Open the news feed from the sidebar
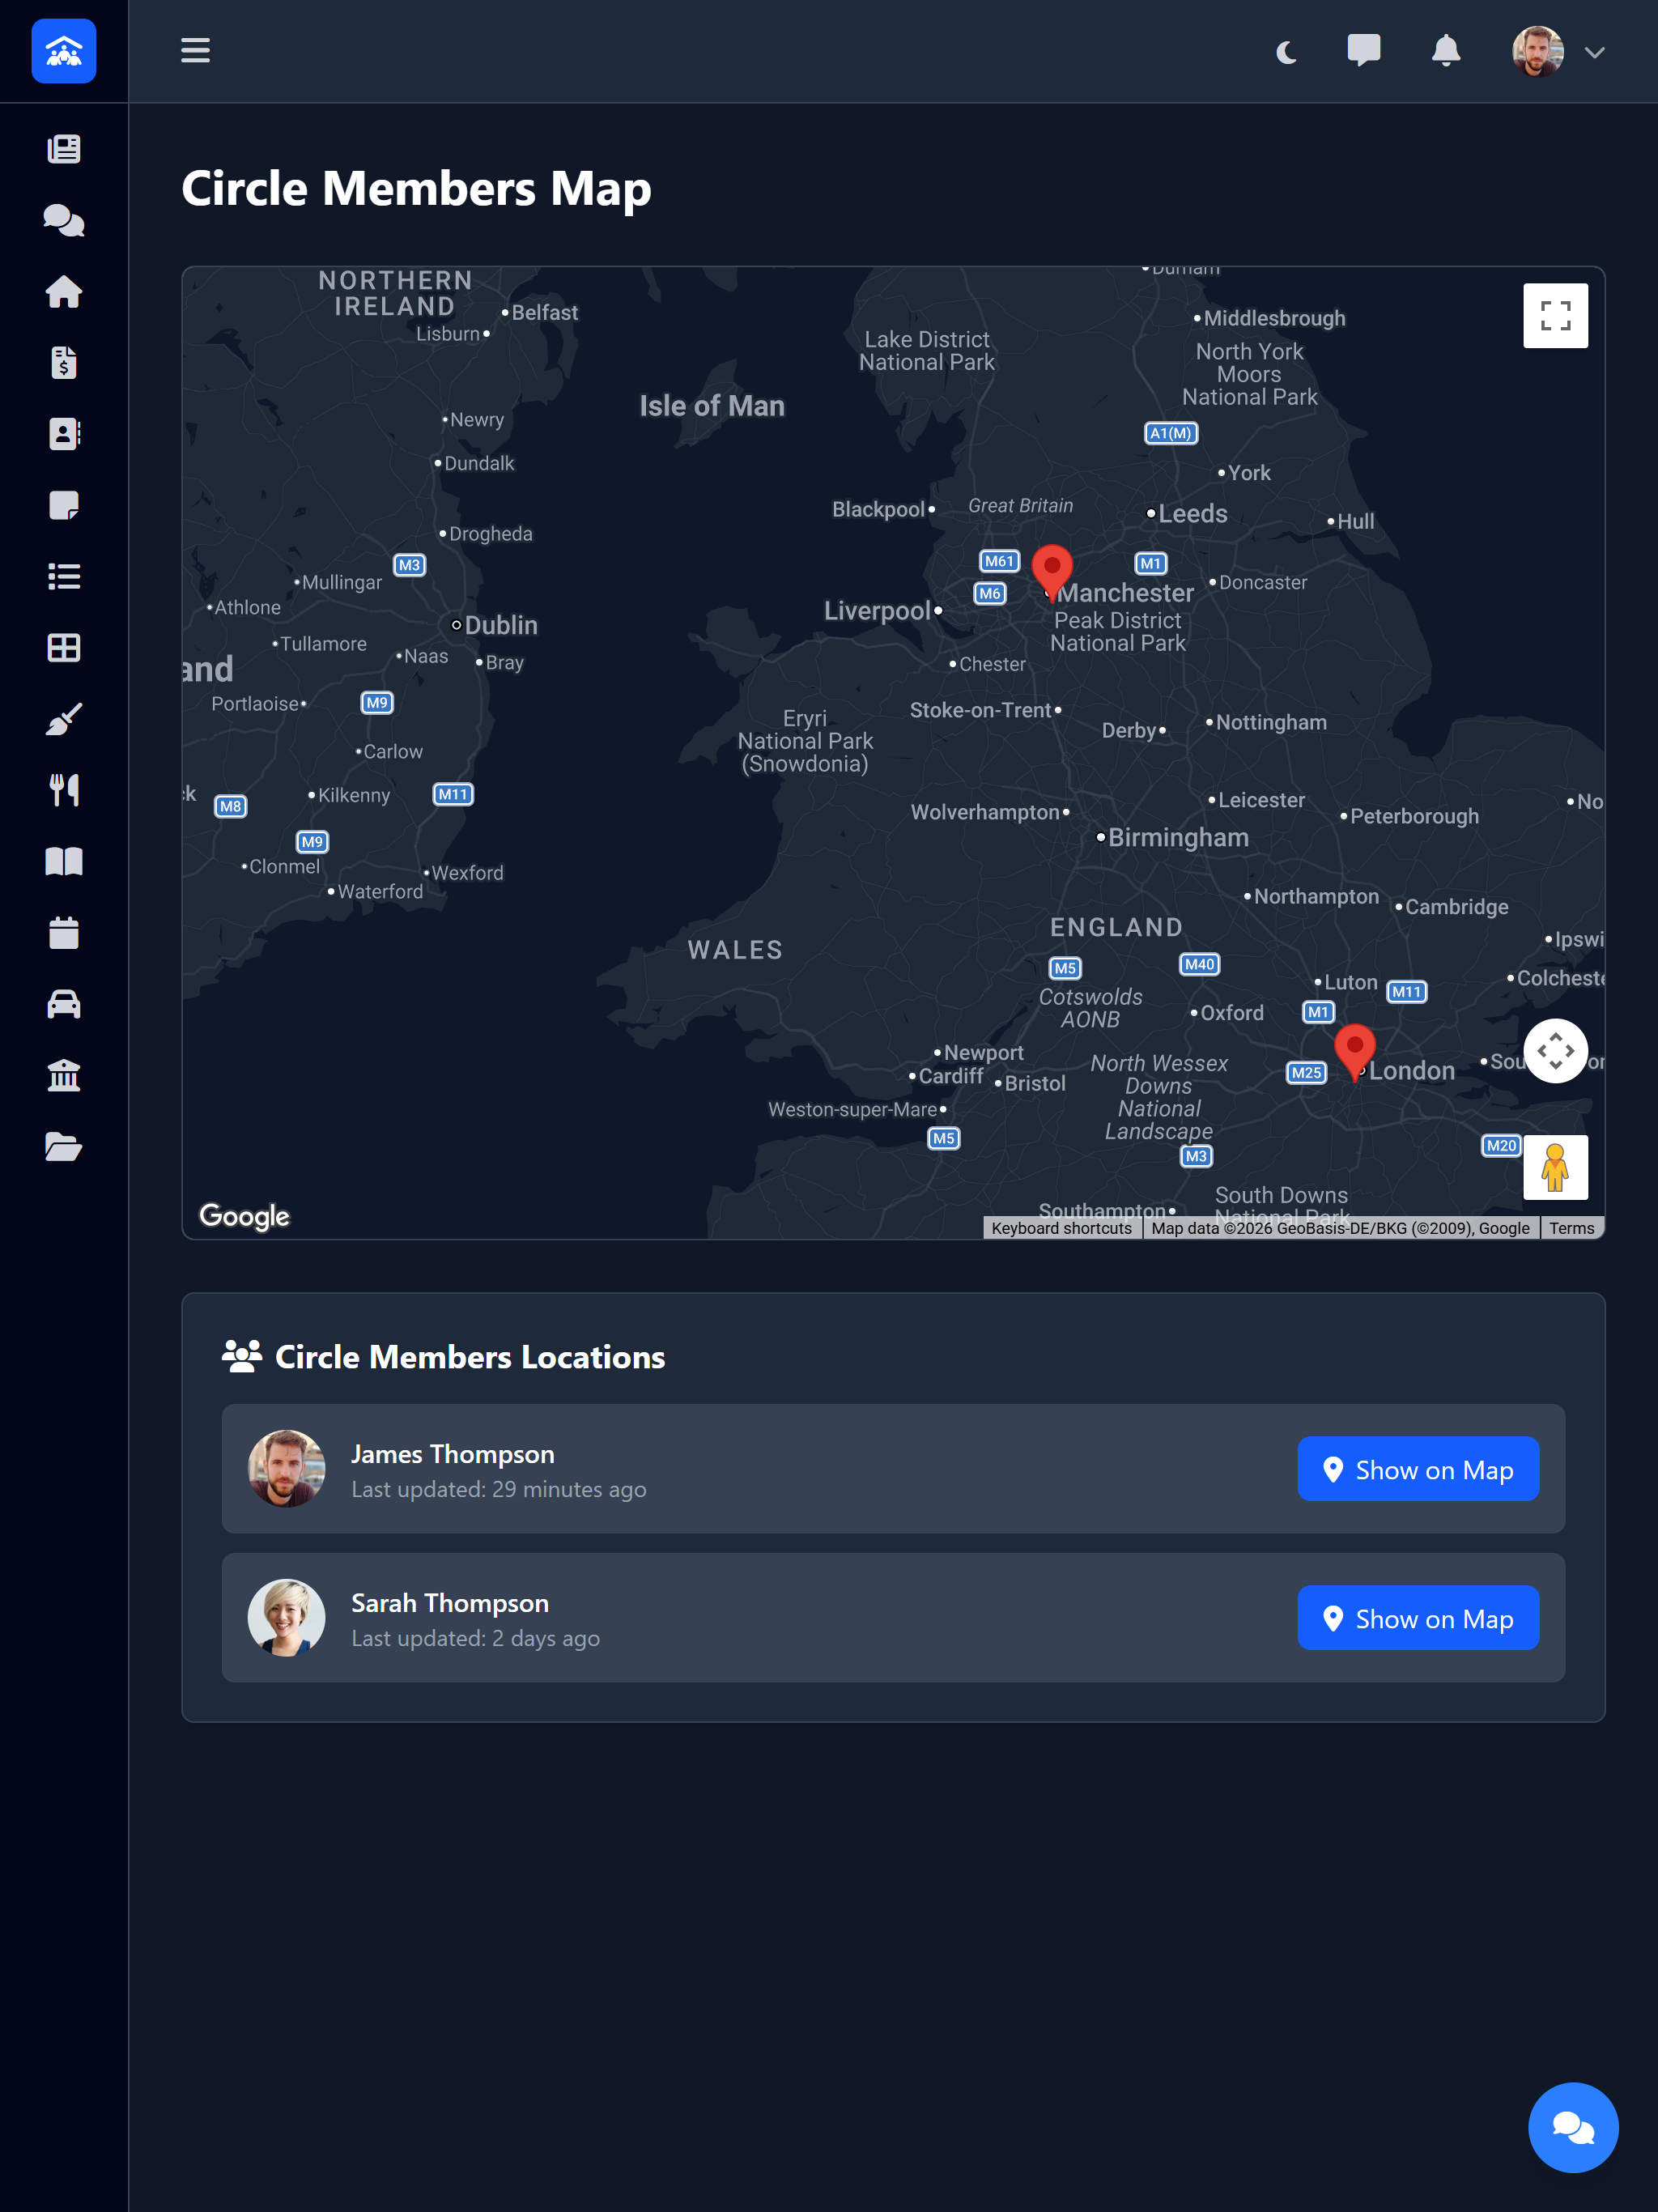The width and height of the screenshot is (1658, 2212). click(x=63, y=148)
